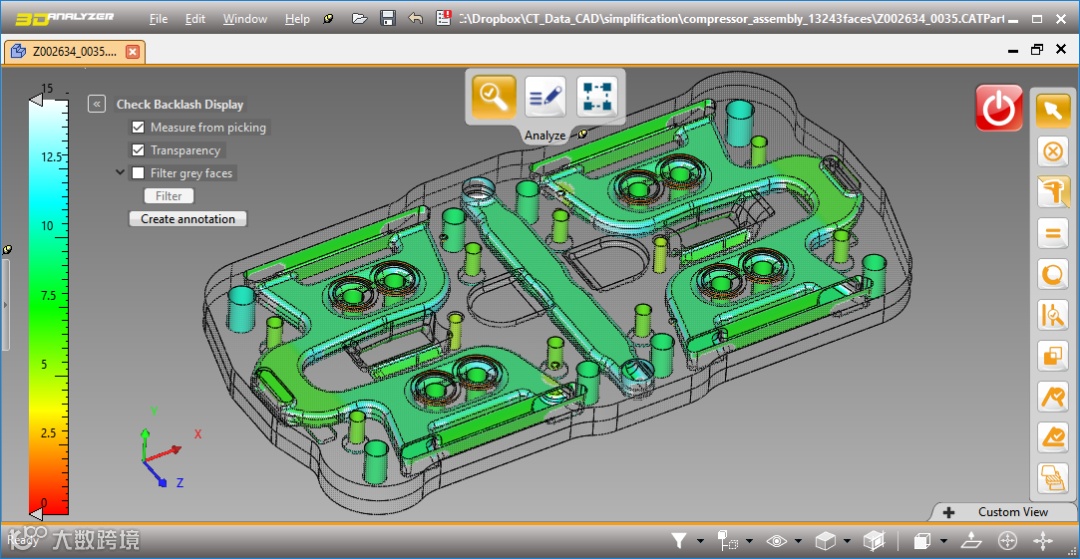Click the Create annotation button
Screen dimensions: 1080x559
[188, 219]
